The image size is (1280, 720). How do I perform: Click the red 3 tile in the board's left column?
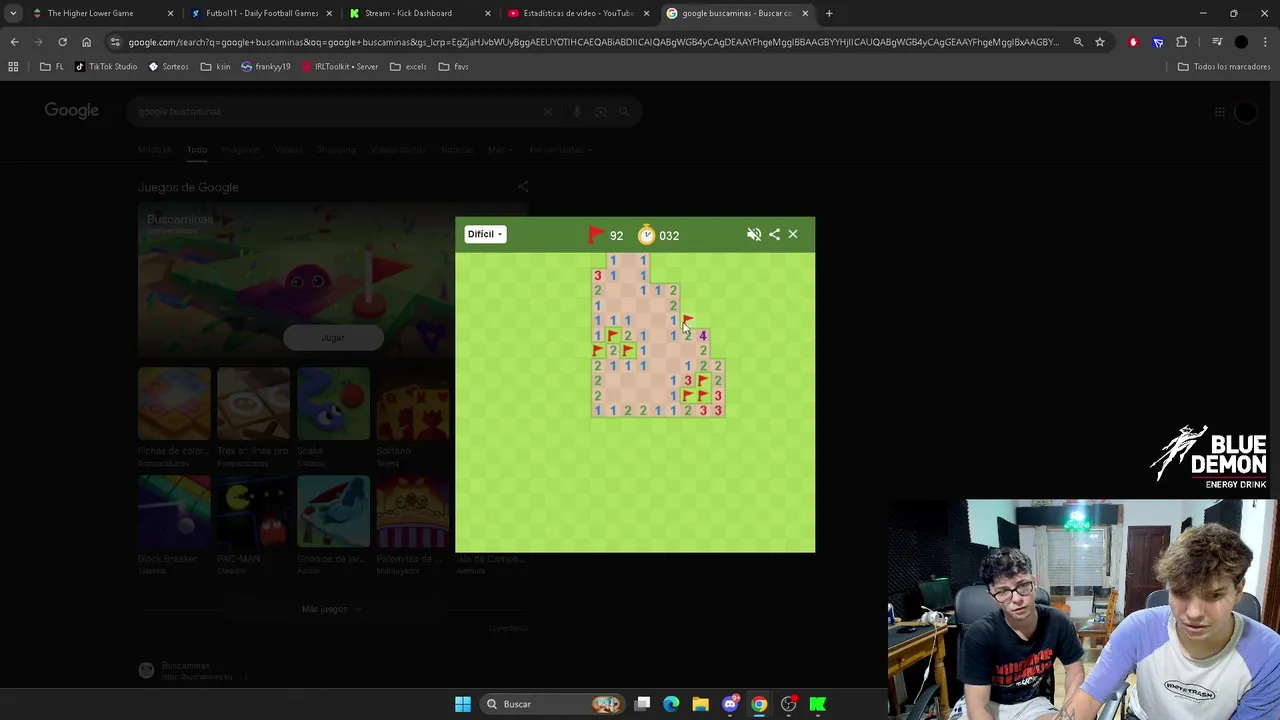(598, 276)
